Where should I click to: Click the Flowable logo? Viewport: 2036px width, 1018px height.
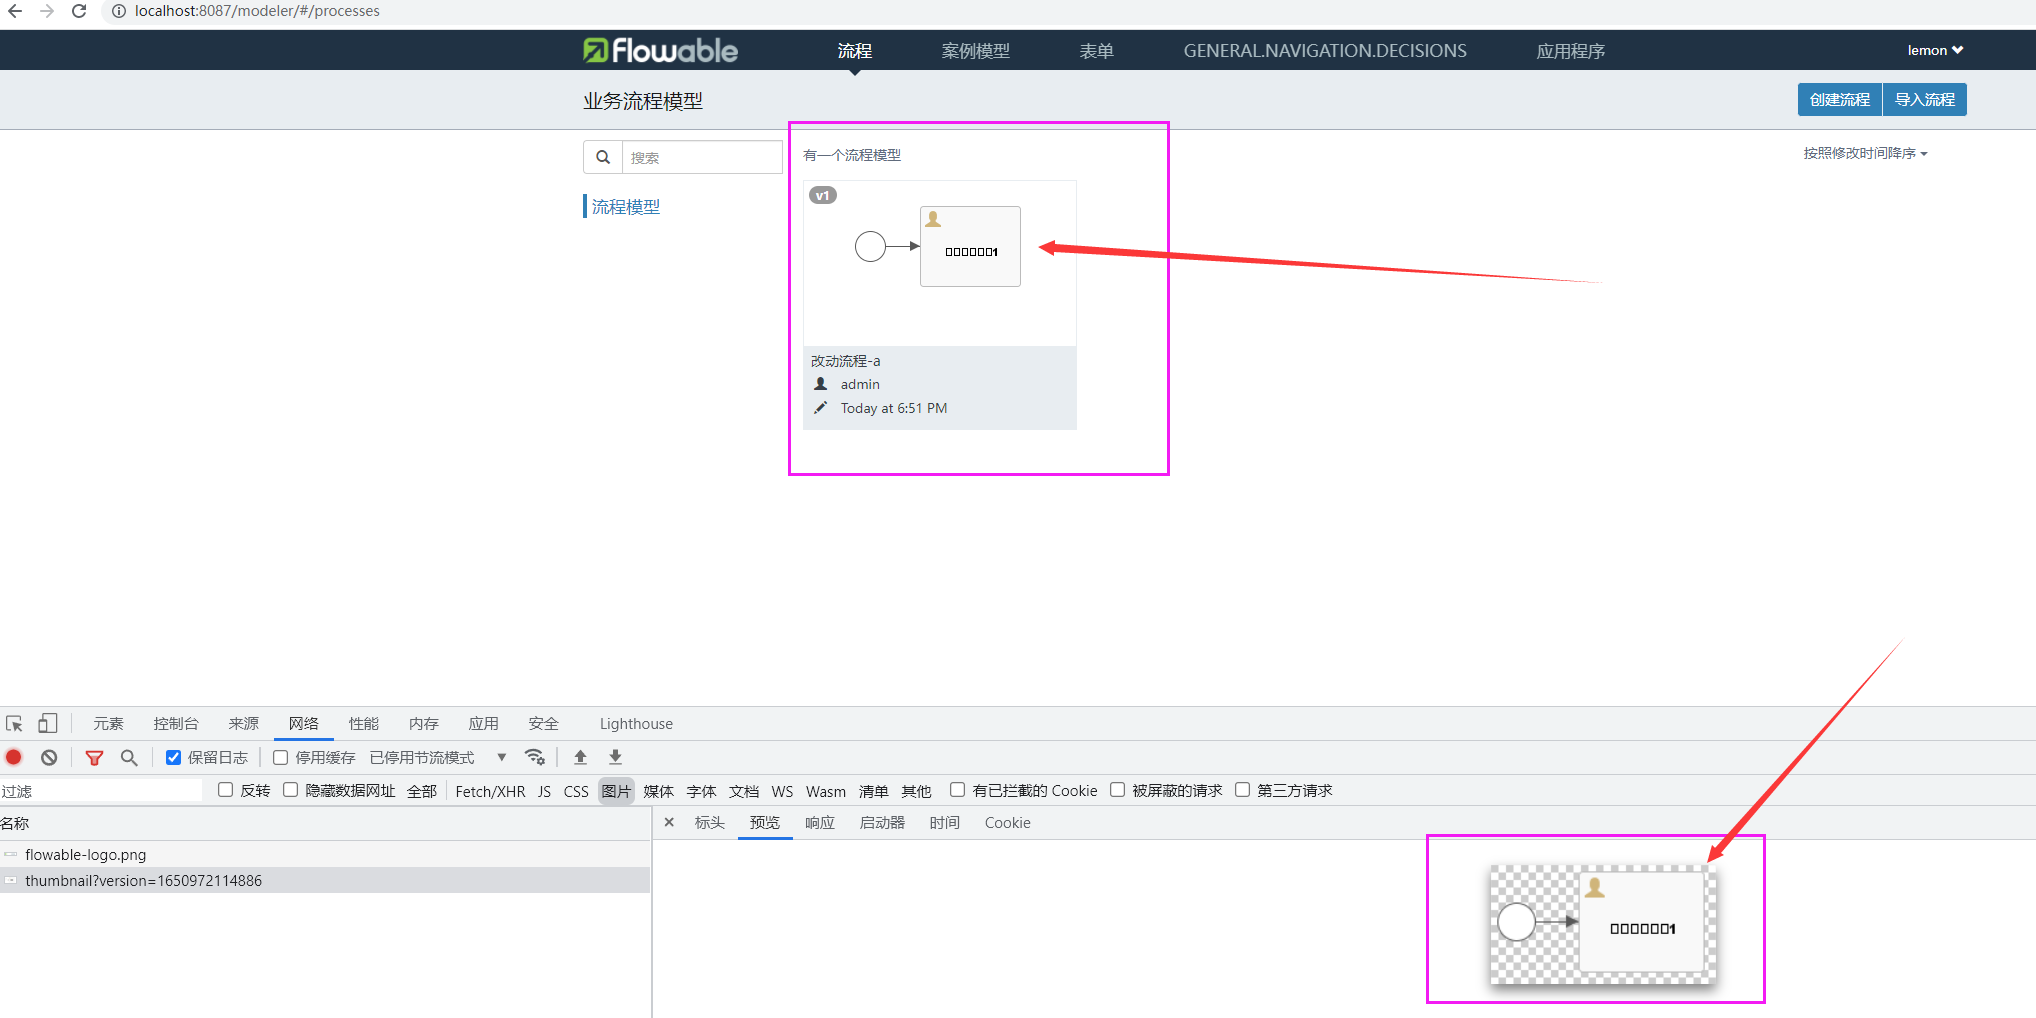[660, 50]
